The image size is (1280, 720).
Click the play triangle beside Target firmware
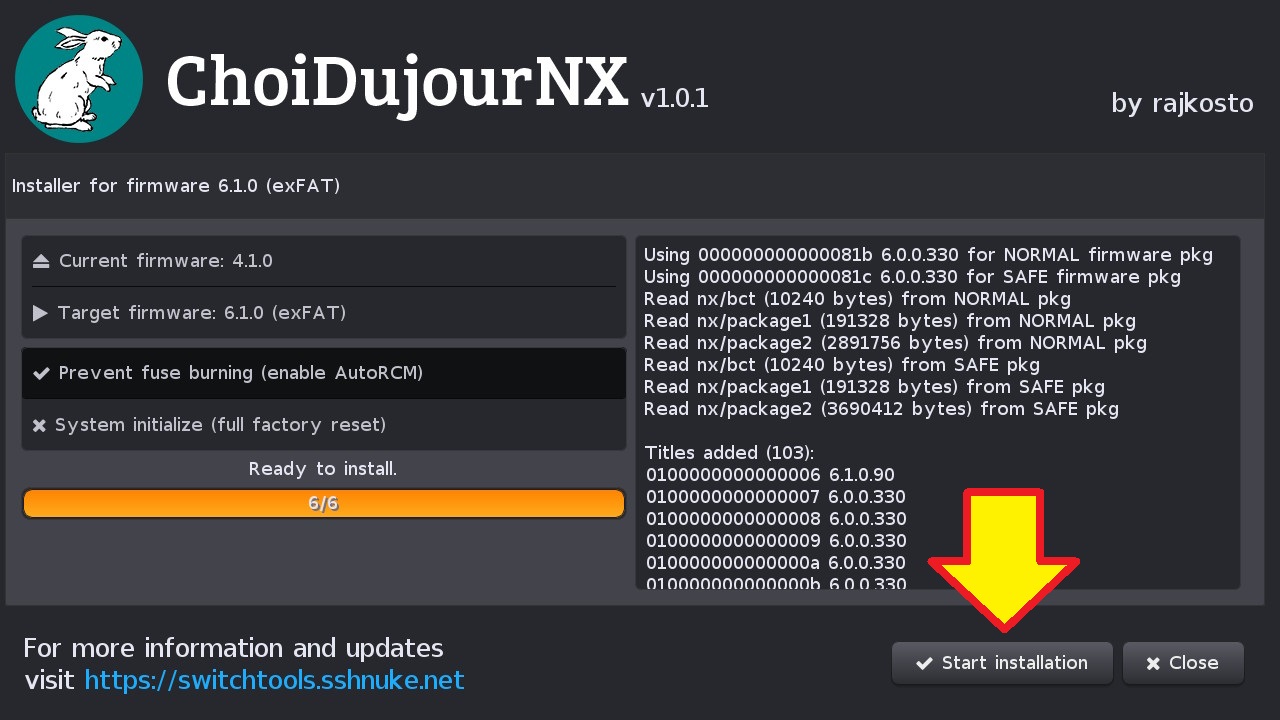pyautogui.click(x=41, y=313)
